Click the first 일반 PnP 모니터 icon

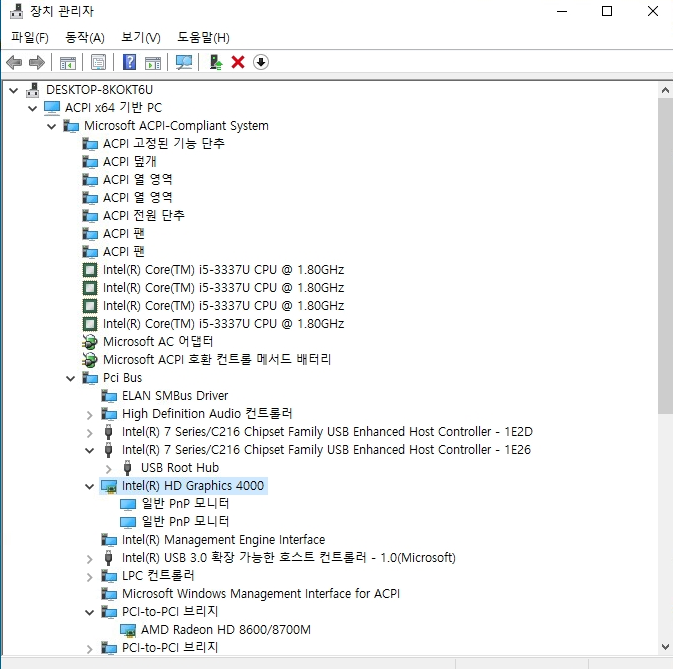tap(127, 504)
